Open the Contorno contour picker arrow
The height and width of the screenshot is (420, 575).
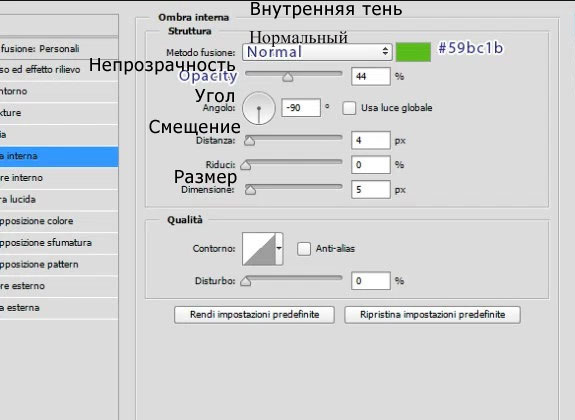pos(279,249)
